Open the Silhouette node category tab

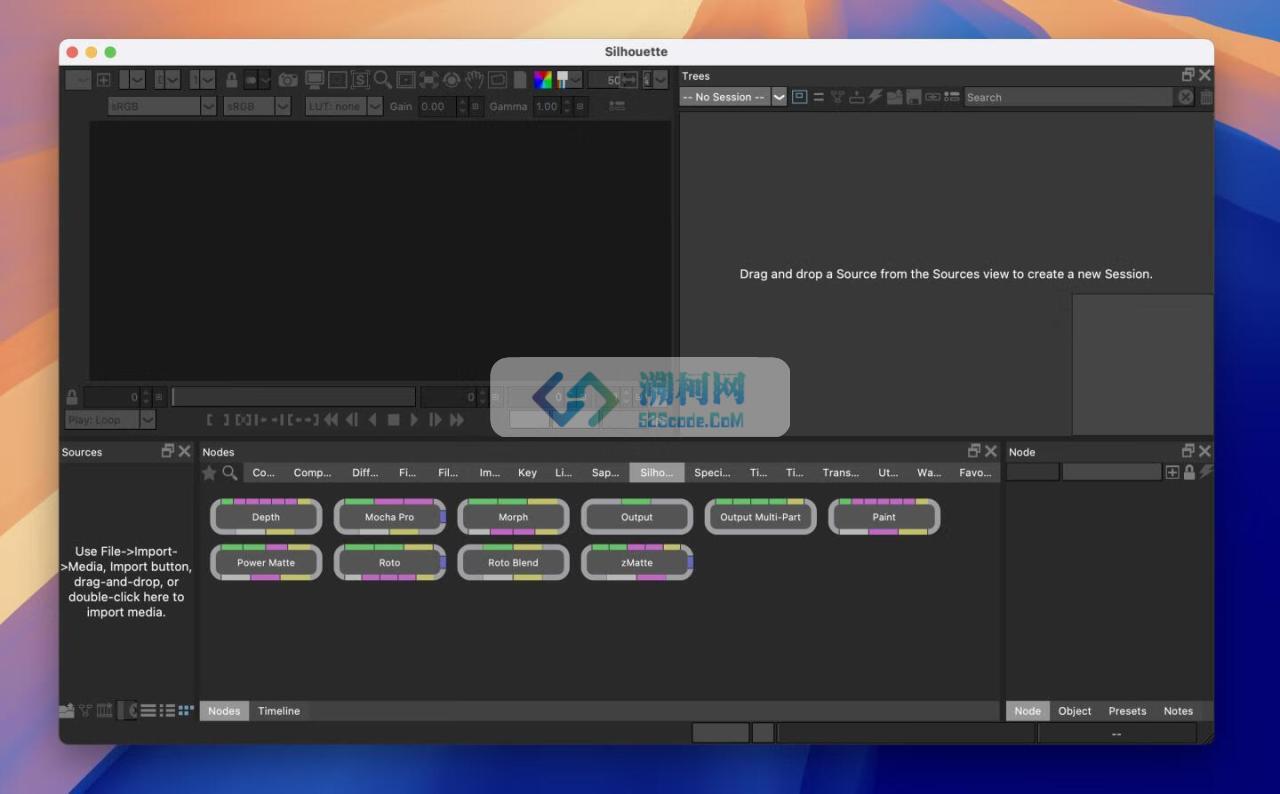tap(656, 473)
